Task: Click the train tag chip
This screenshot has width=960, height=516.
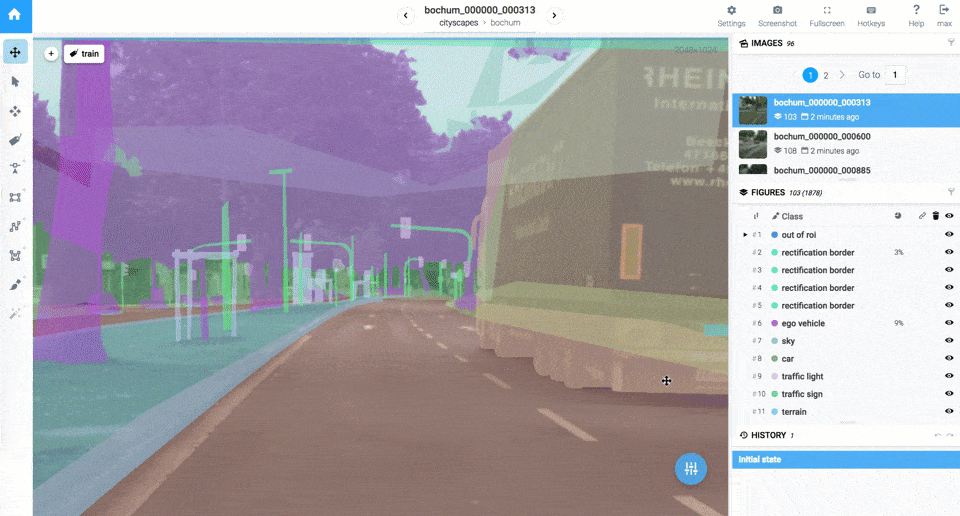Action: coord(84,54)
